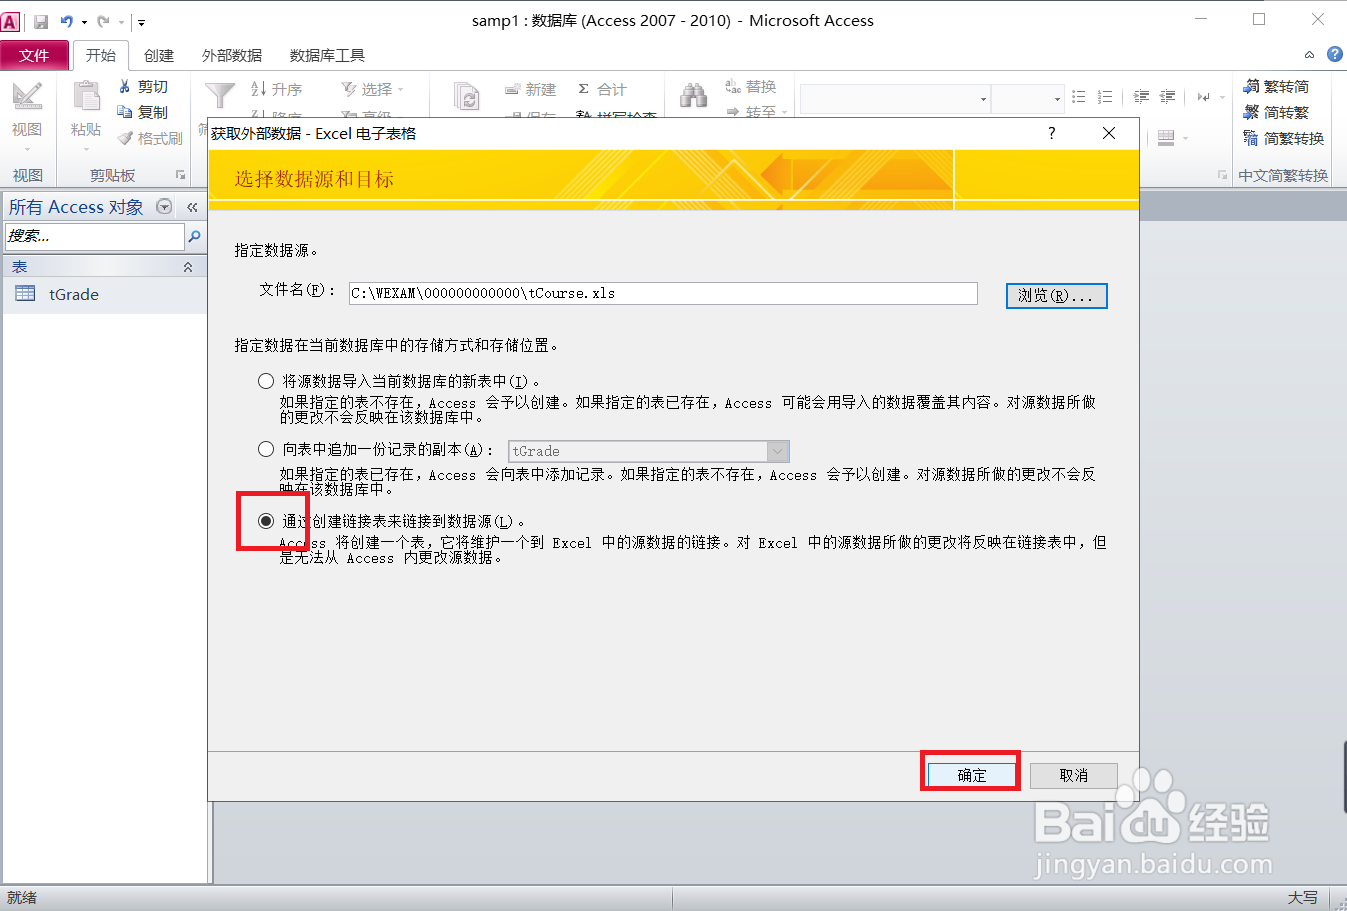
Task: Click the Refresh All icon
Action: [467, 97]
